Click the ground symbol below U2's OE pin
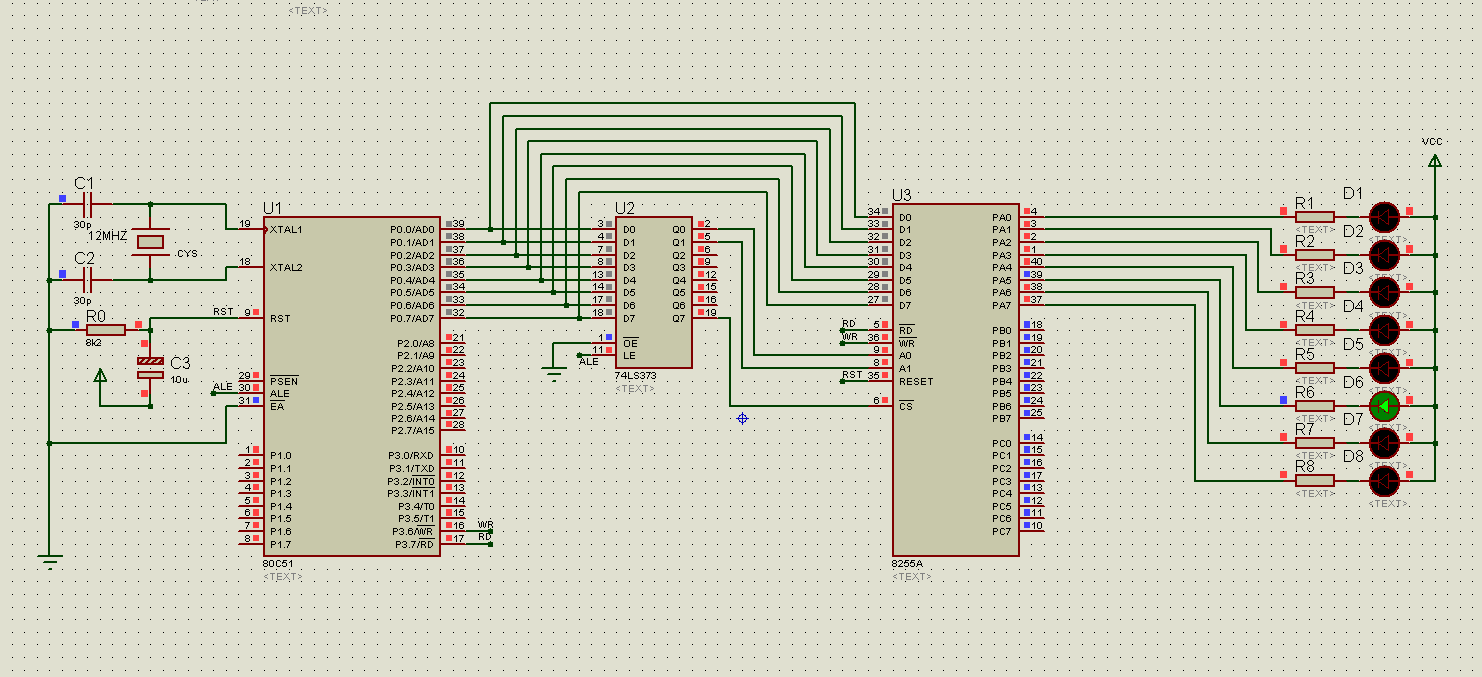The width and height of the screenshot is (1482, 677). point(554,375)
